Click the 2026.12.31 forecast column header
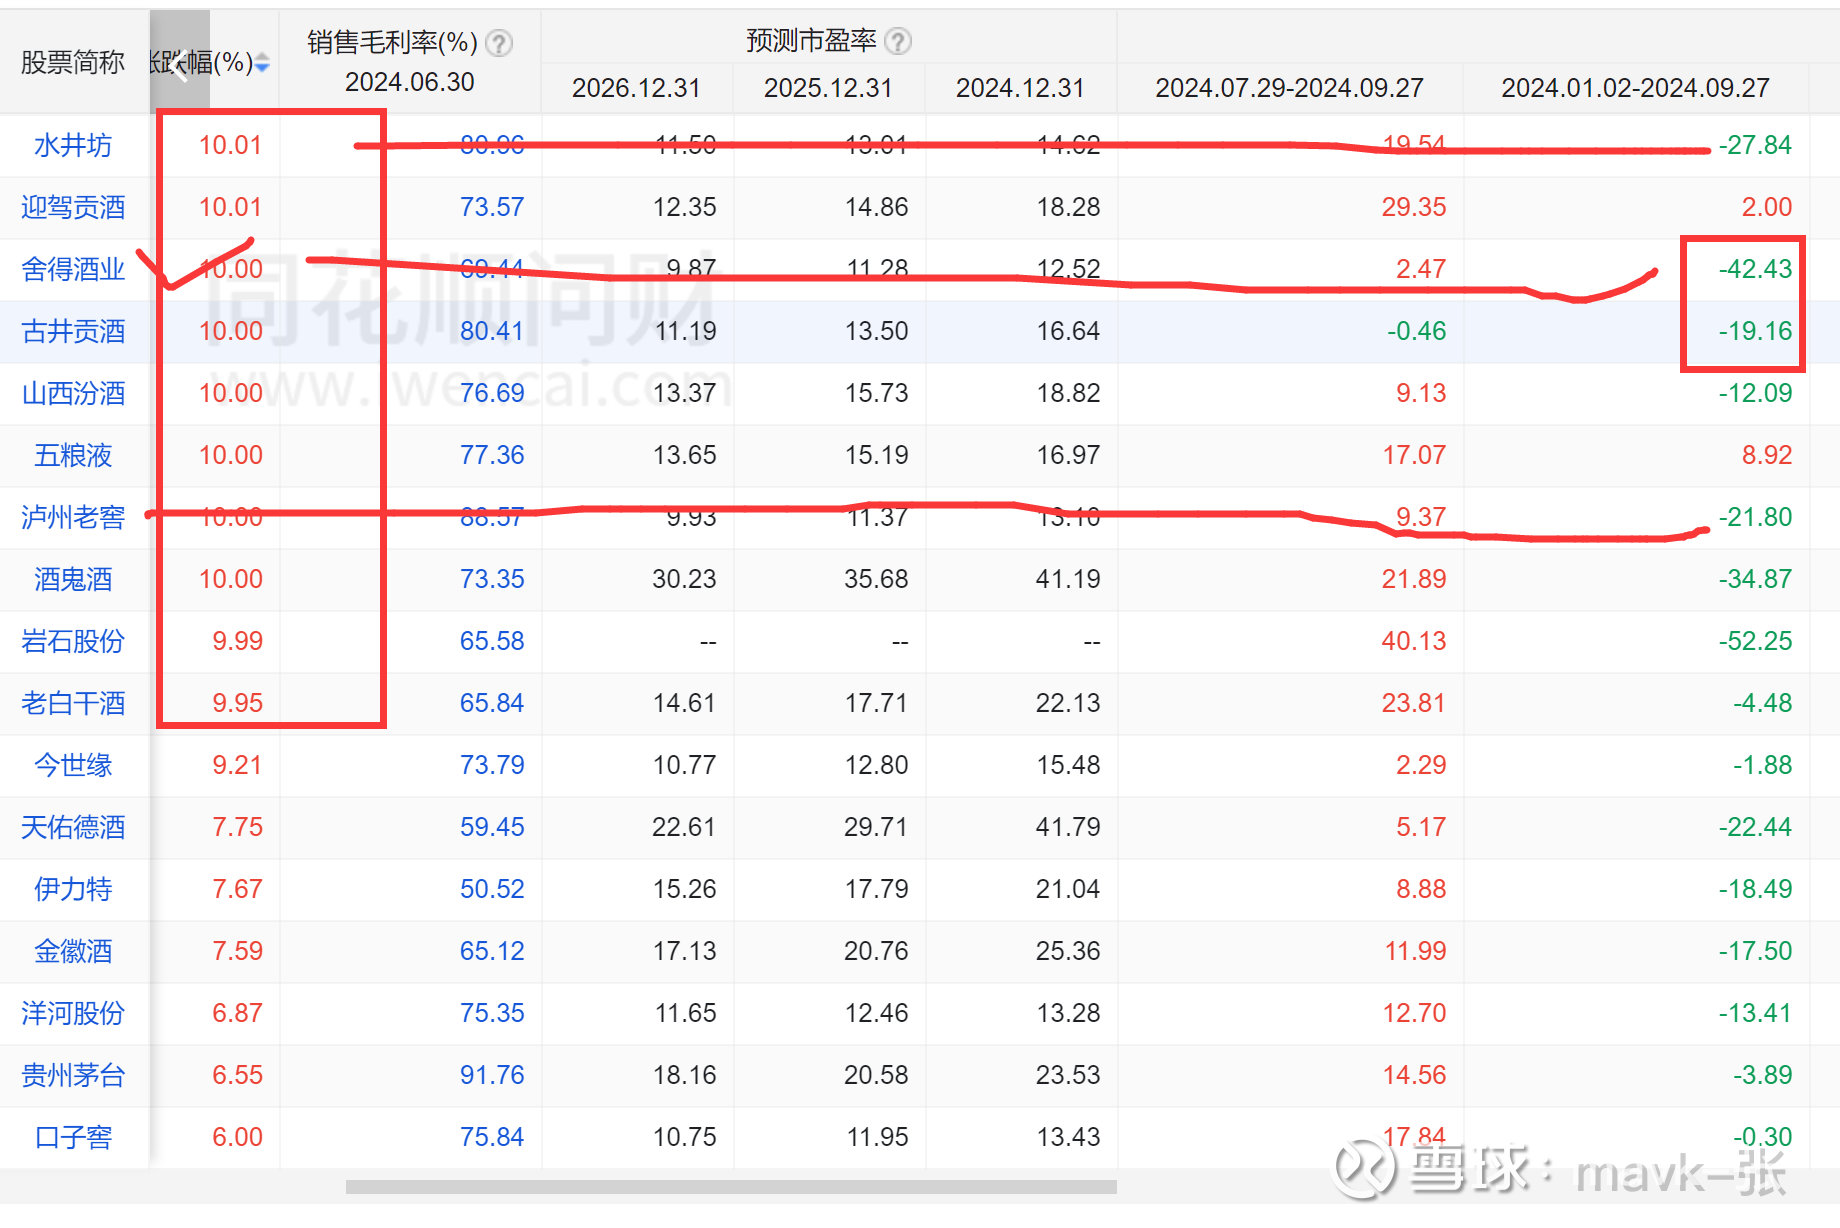The image size is (1840, 1228). (x=636, y=88)
